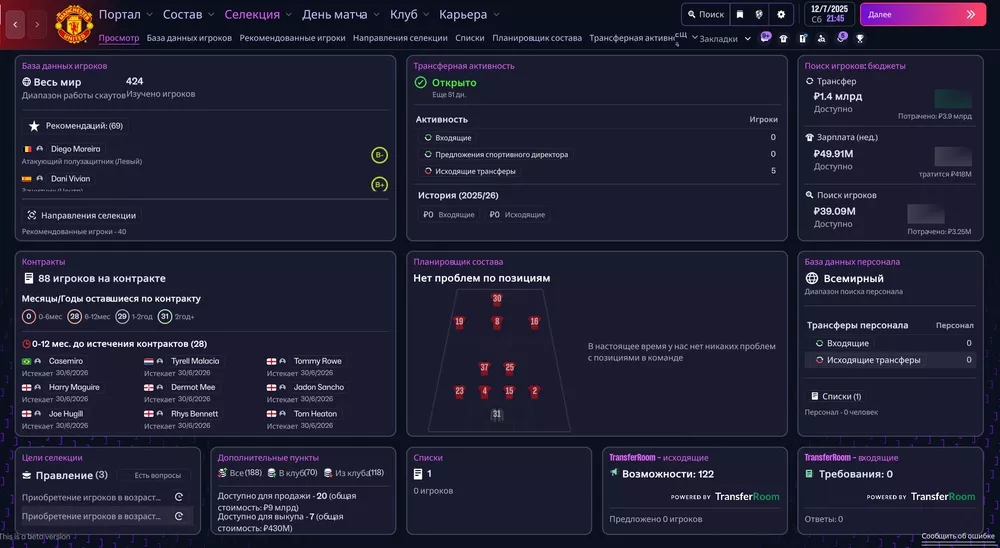The width and height of the screenshot is (1000, 548).
Task: Go back with the left arrow button
Action: (16, 23)
